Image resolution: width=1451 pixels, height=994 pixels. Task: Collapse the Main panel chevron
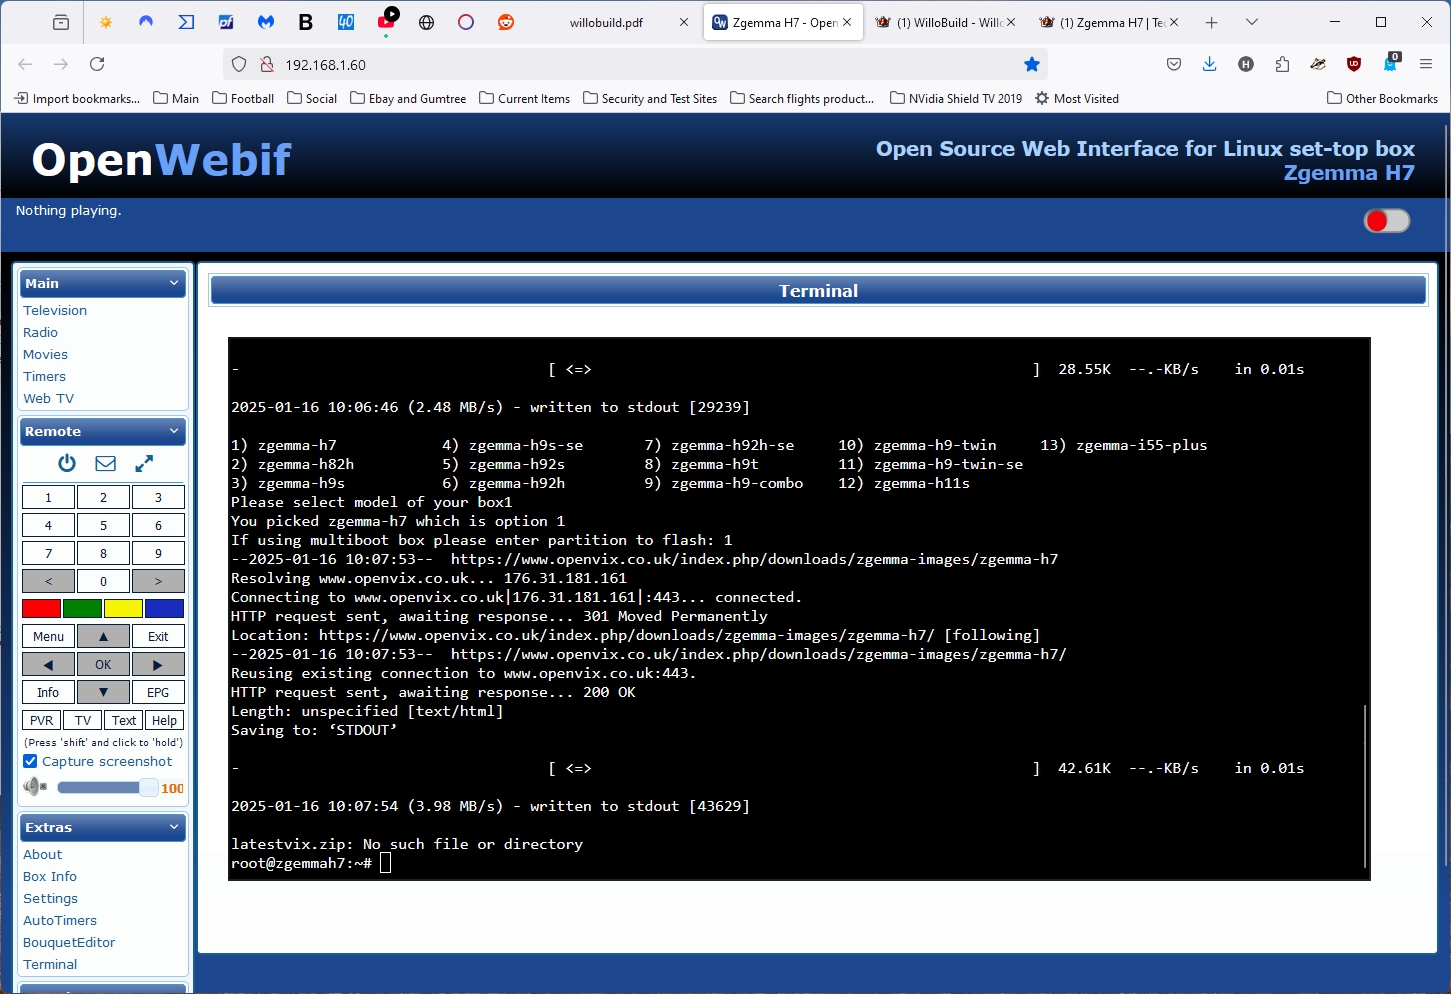tap(174, 283)
